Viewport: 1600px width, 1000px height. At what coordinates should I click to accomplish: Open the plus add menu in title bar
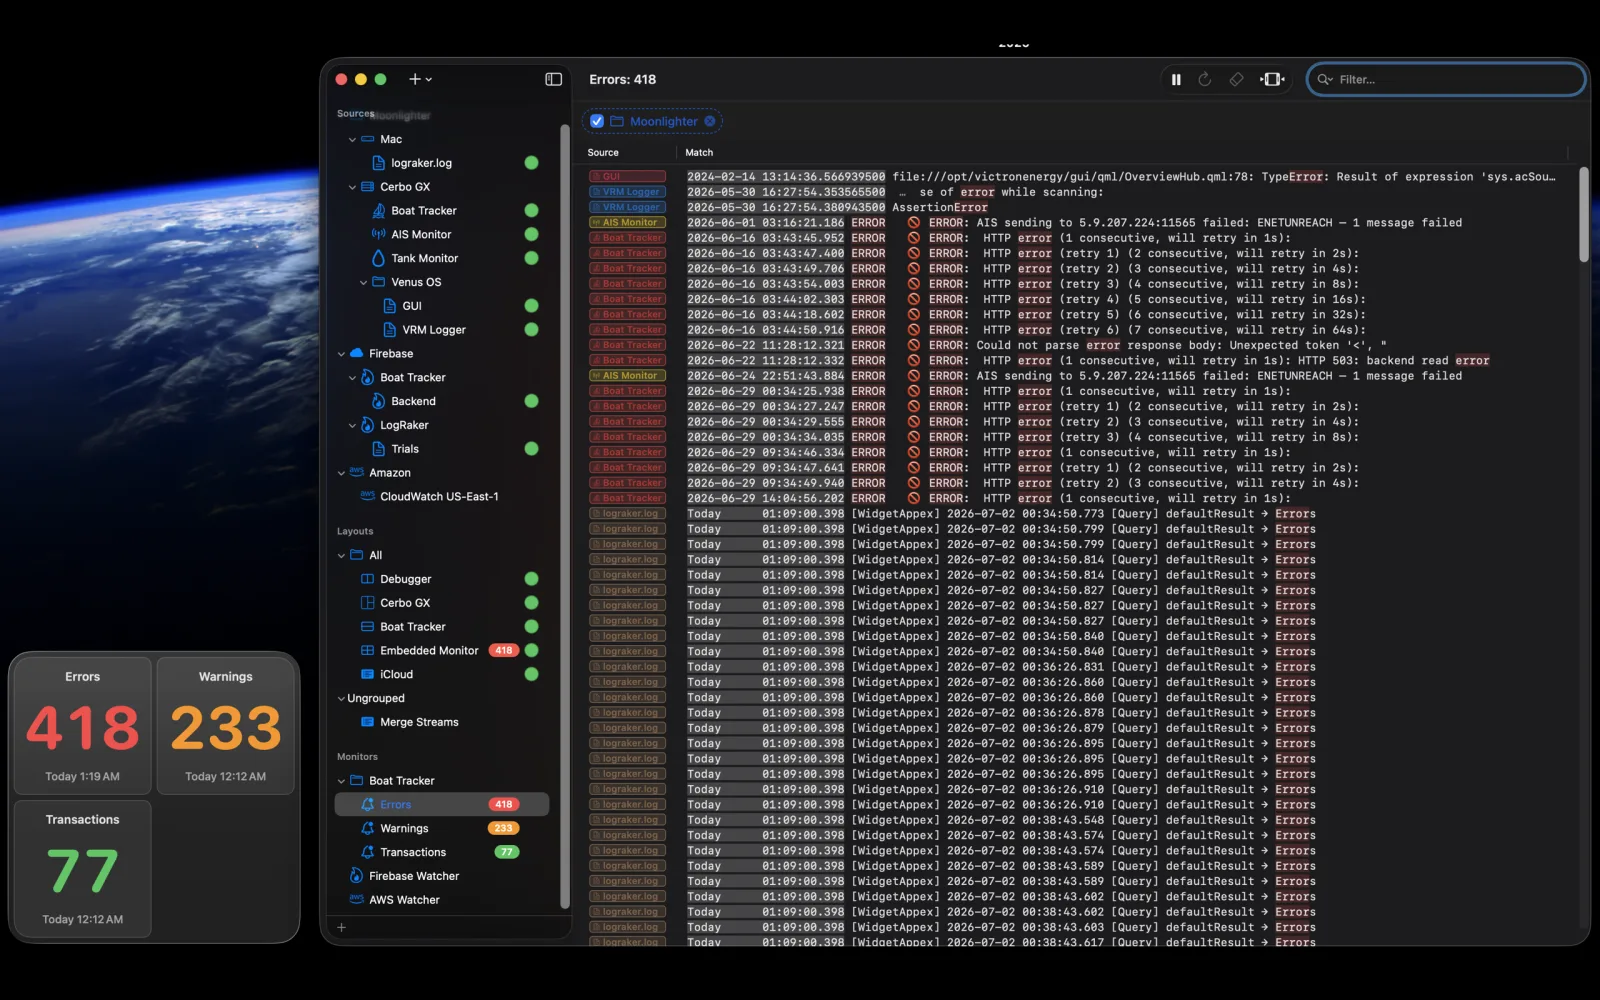(420, 79)
